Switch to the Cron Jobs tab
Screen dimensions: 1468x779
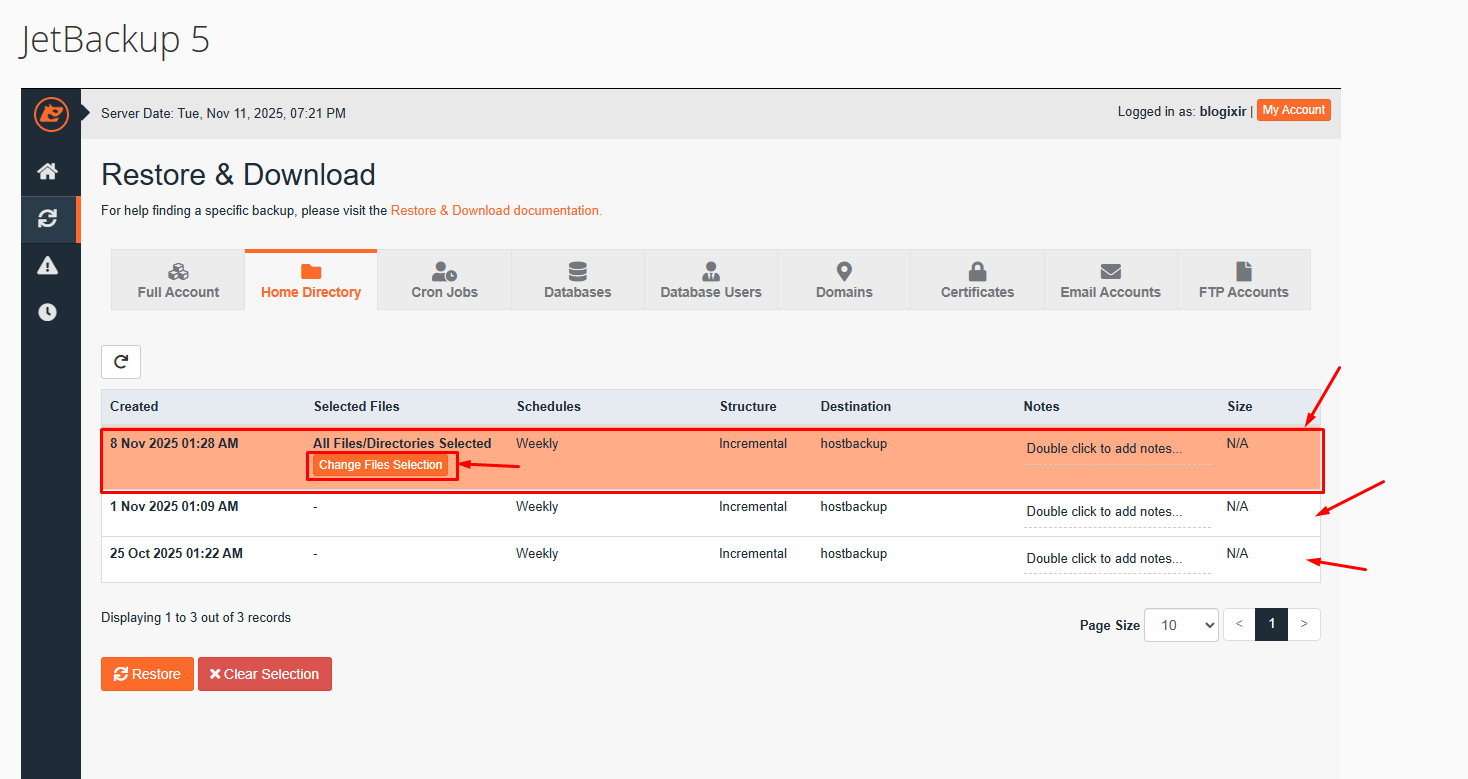[444, 281]
